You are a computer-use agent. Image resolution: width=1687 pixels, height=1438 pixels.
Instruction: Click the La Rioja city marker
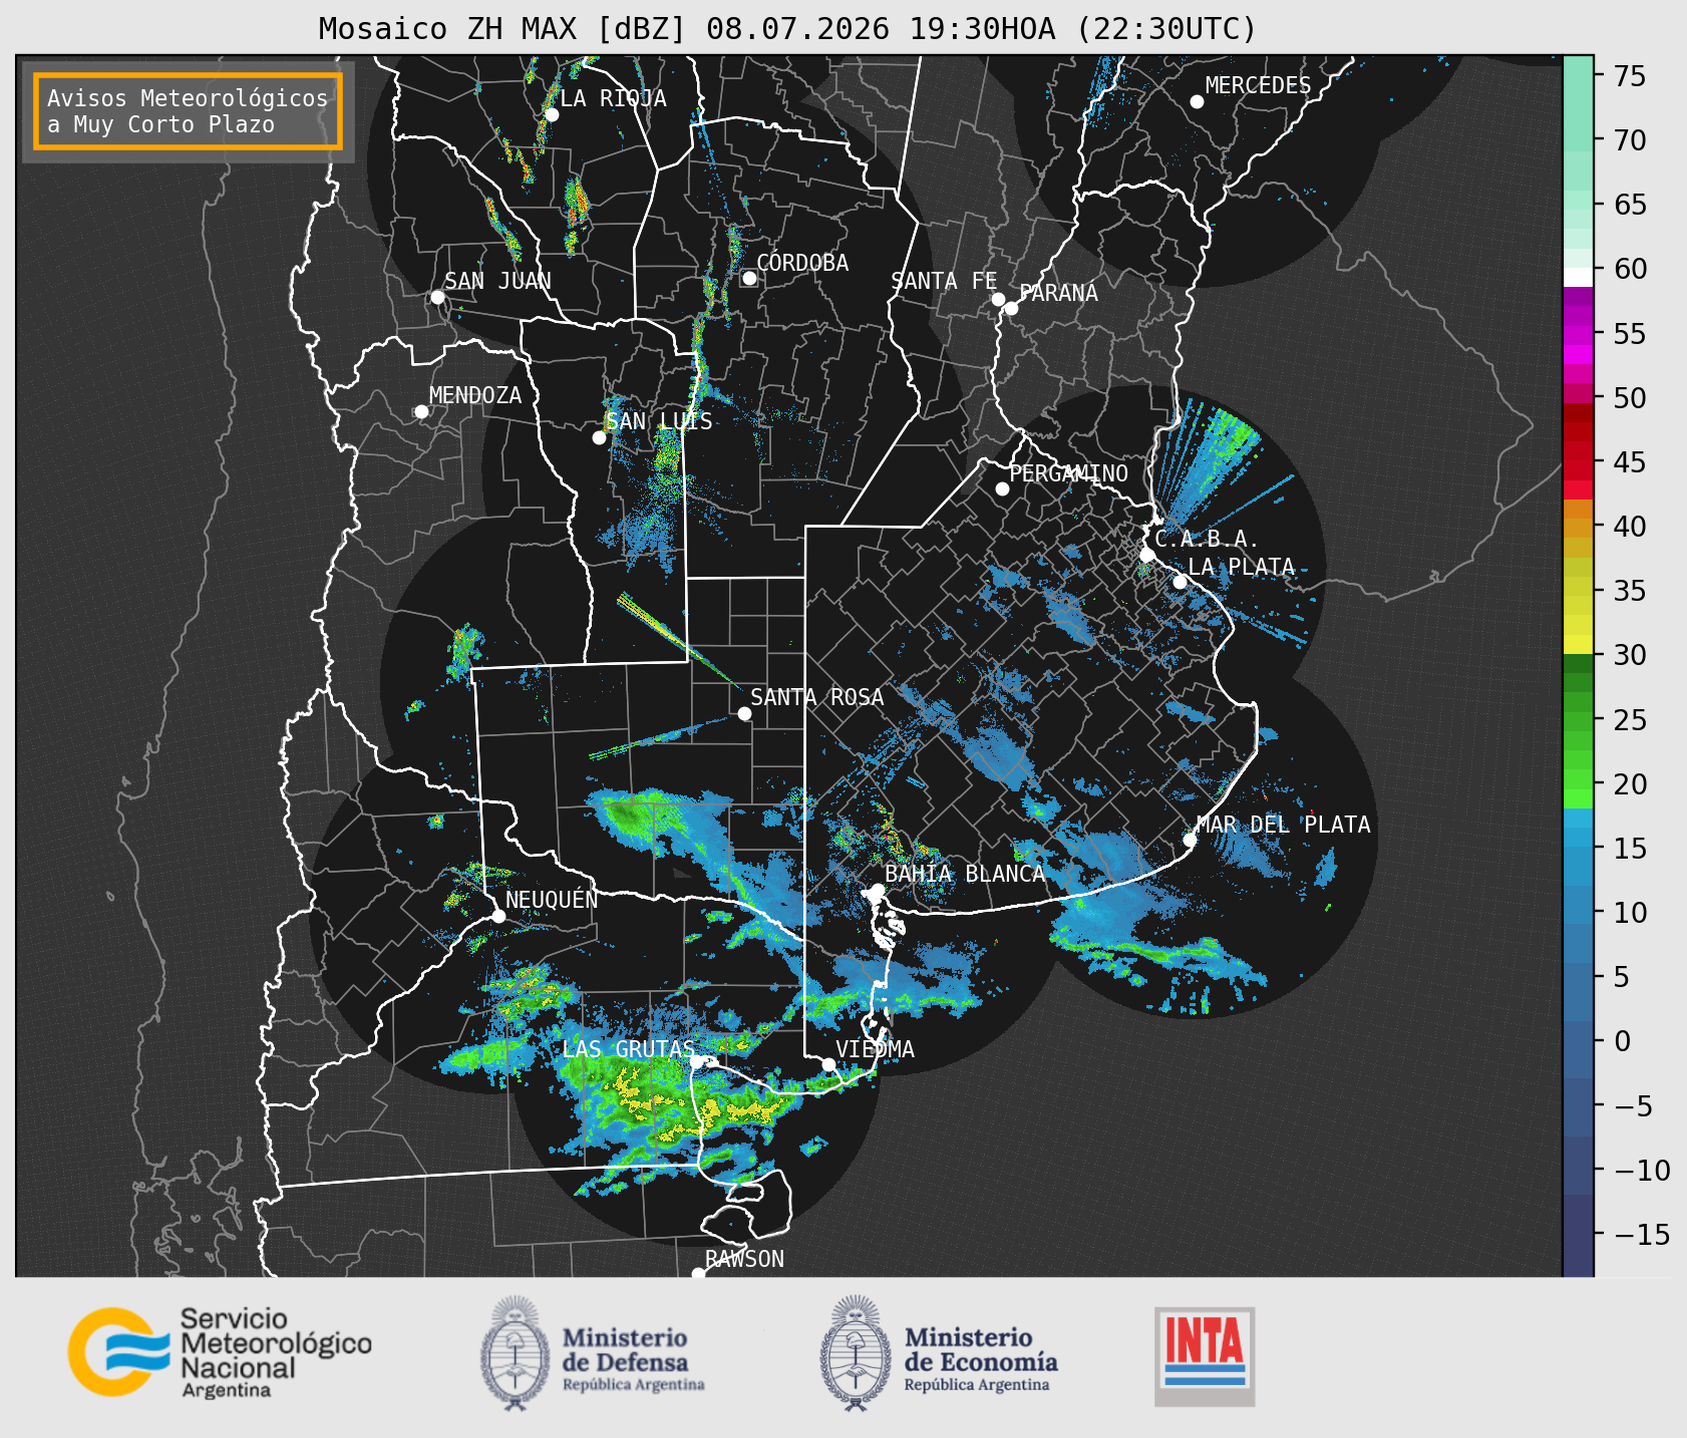click(551, 115)
